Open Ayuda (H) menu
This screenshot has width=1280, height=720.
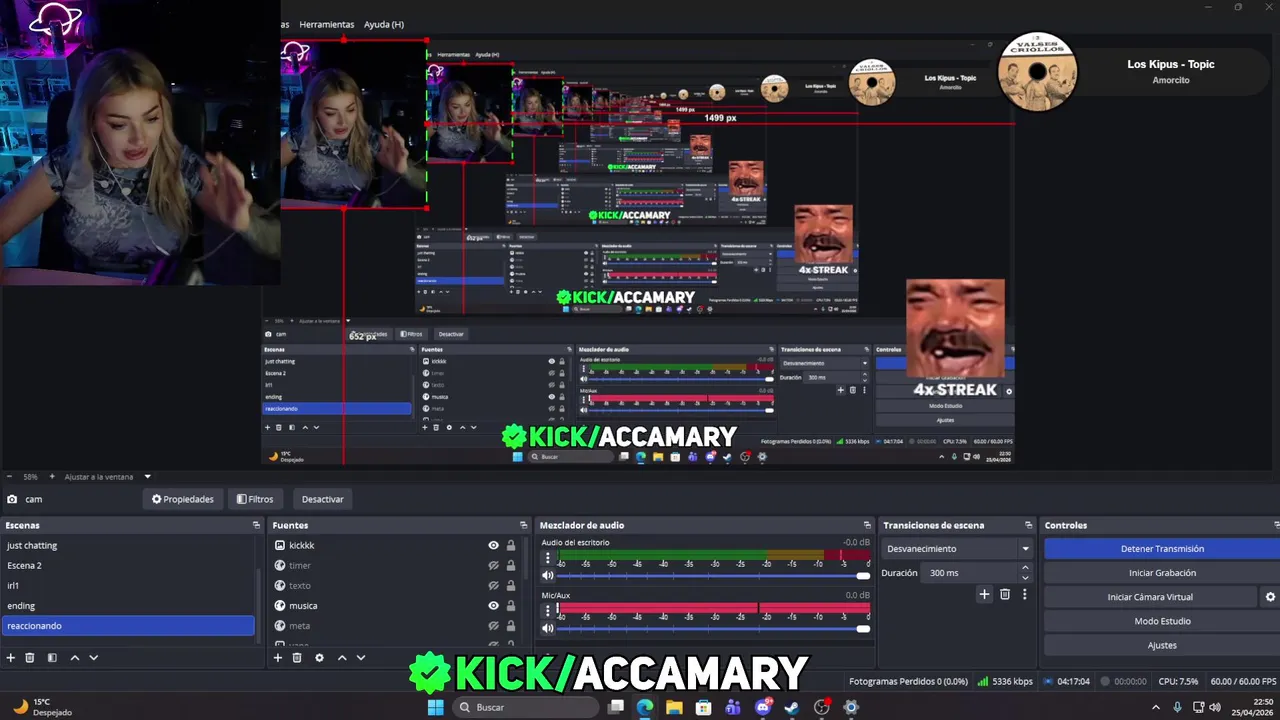point(384,24)
